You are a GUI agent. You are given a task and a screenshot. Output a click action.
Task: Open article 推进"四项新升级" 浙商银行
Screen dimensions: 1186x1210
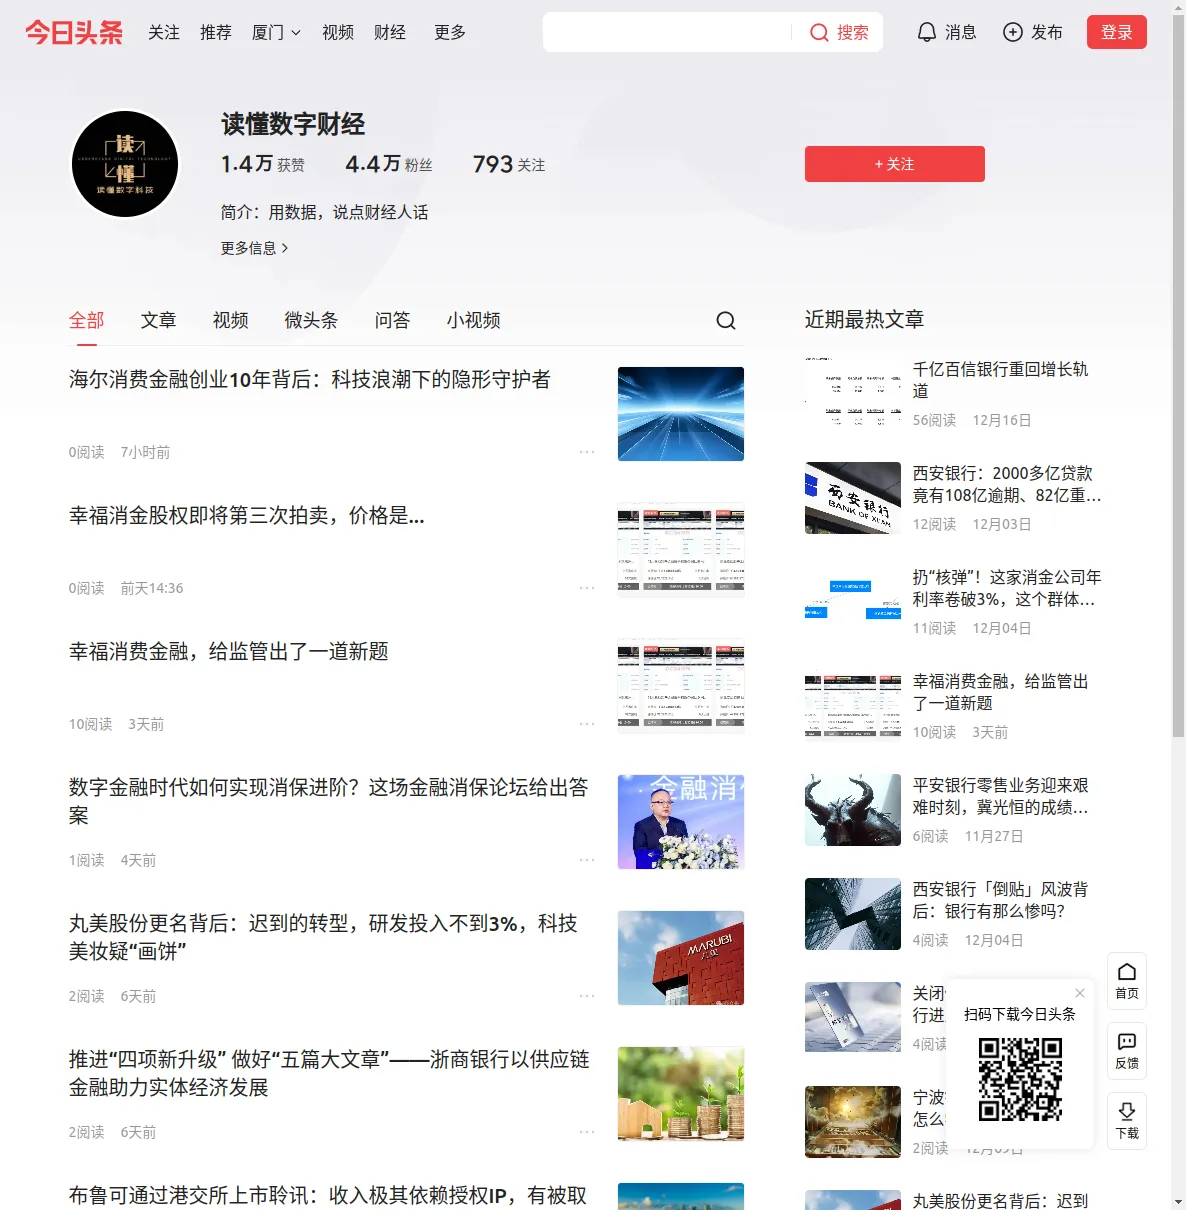[329, 1074]
